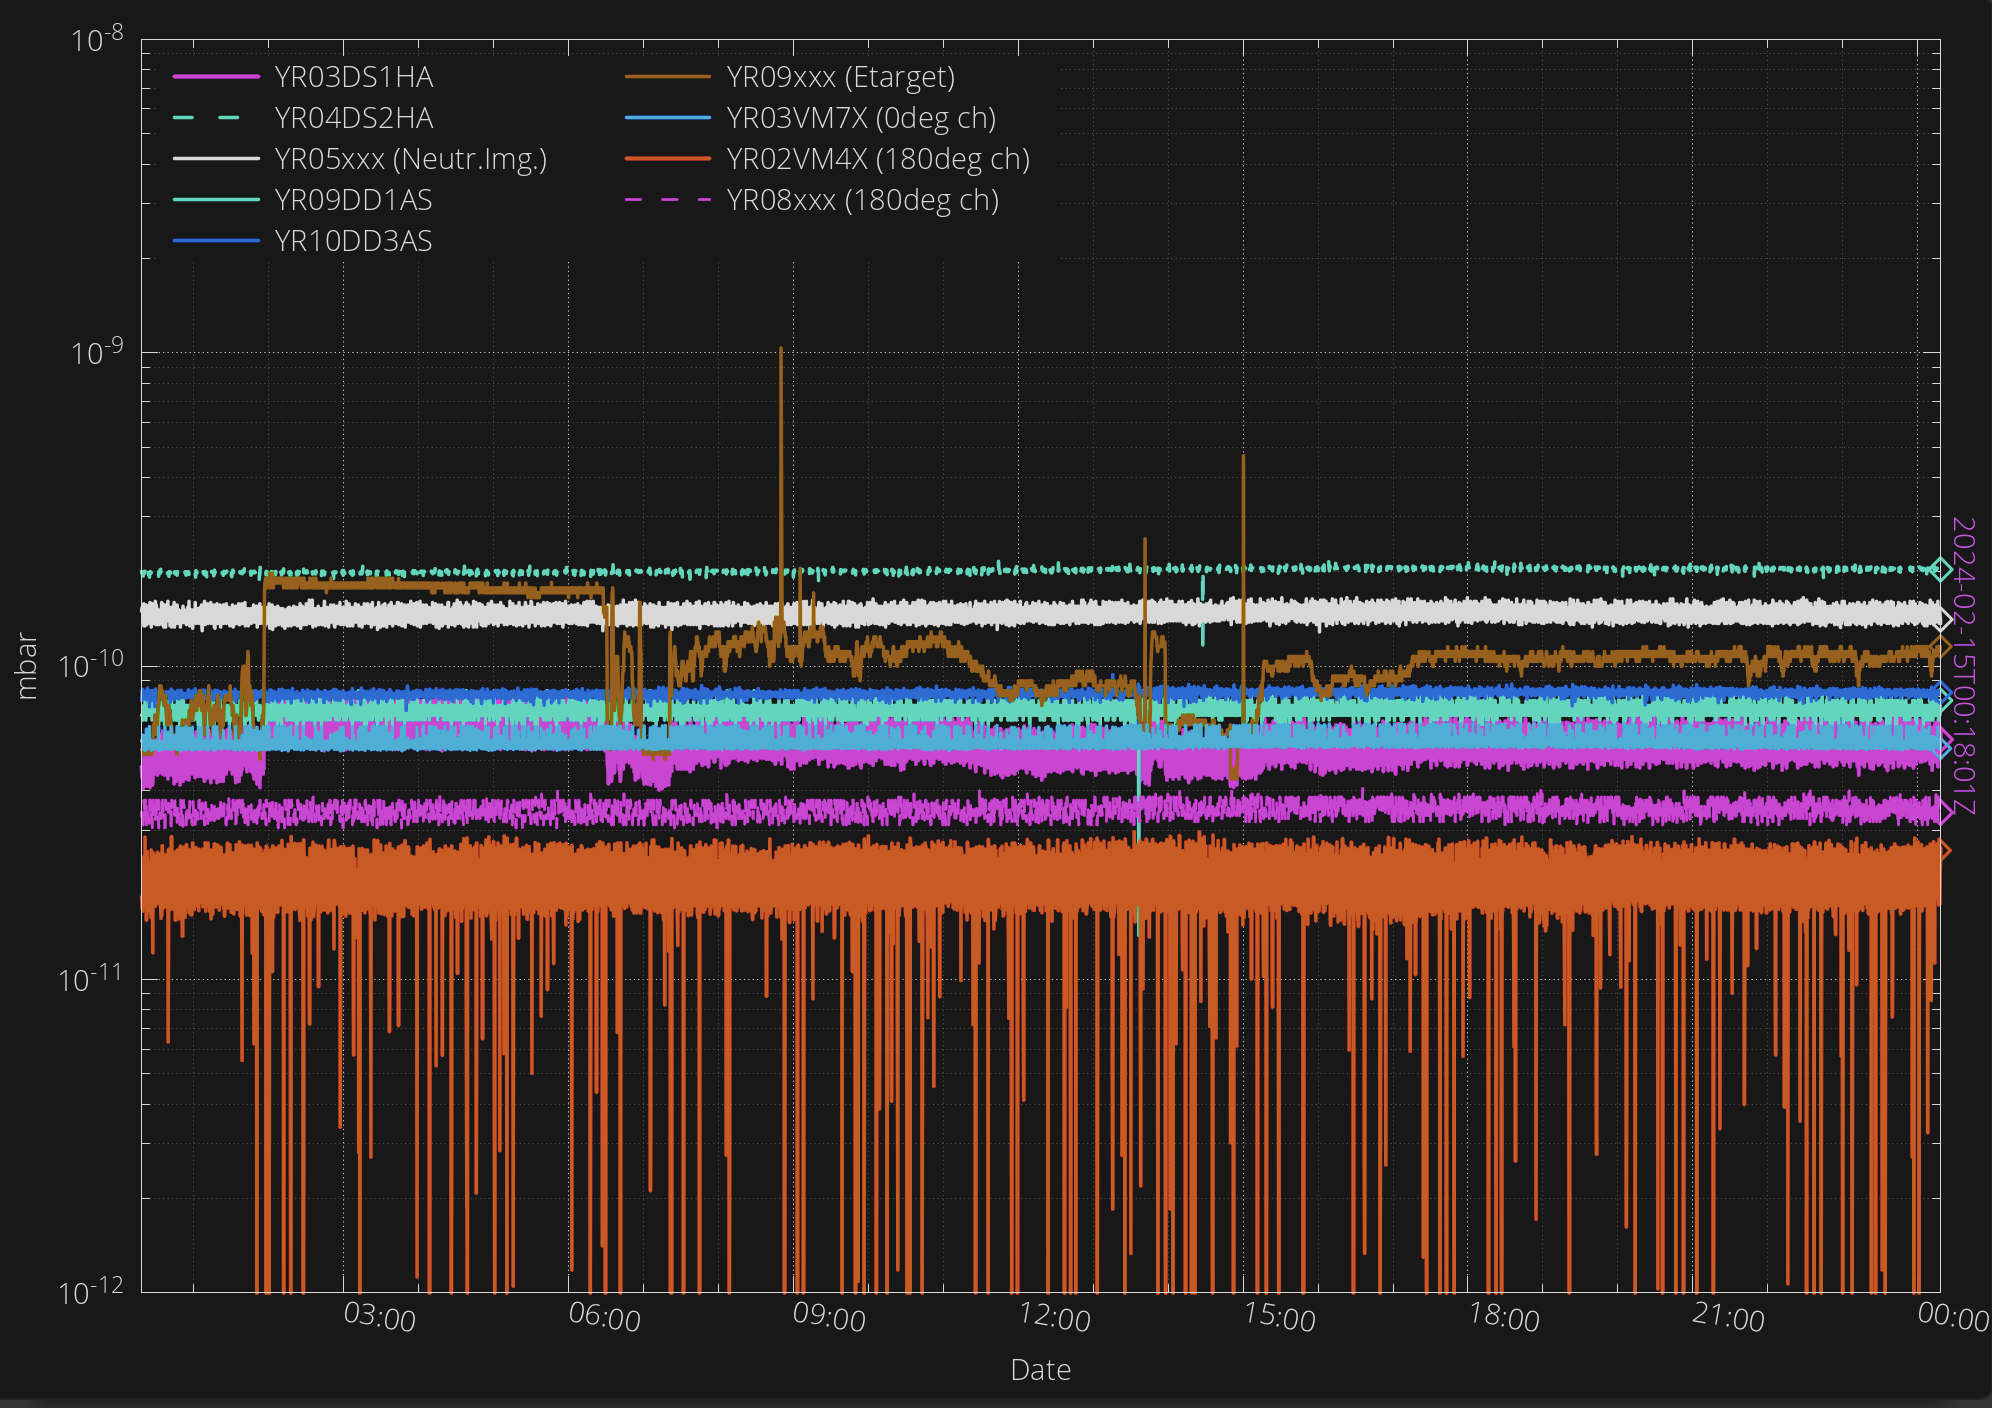Click the teal diamond marker at plot edge
This screenshot has width=1992, height=1408.
point(1940,570)
